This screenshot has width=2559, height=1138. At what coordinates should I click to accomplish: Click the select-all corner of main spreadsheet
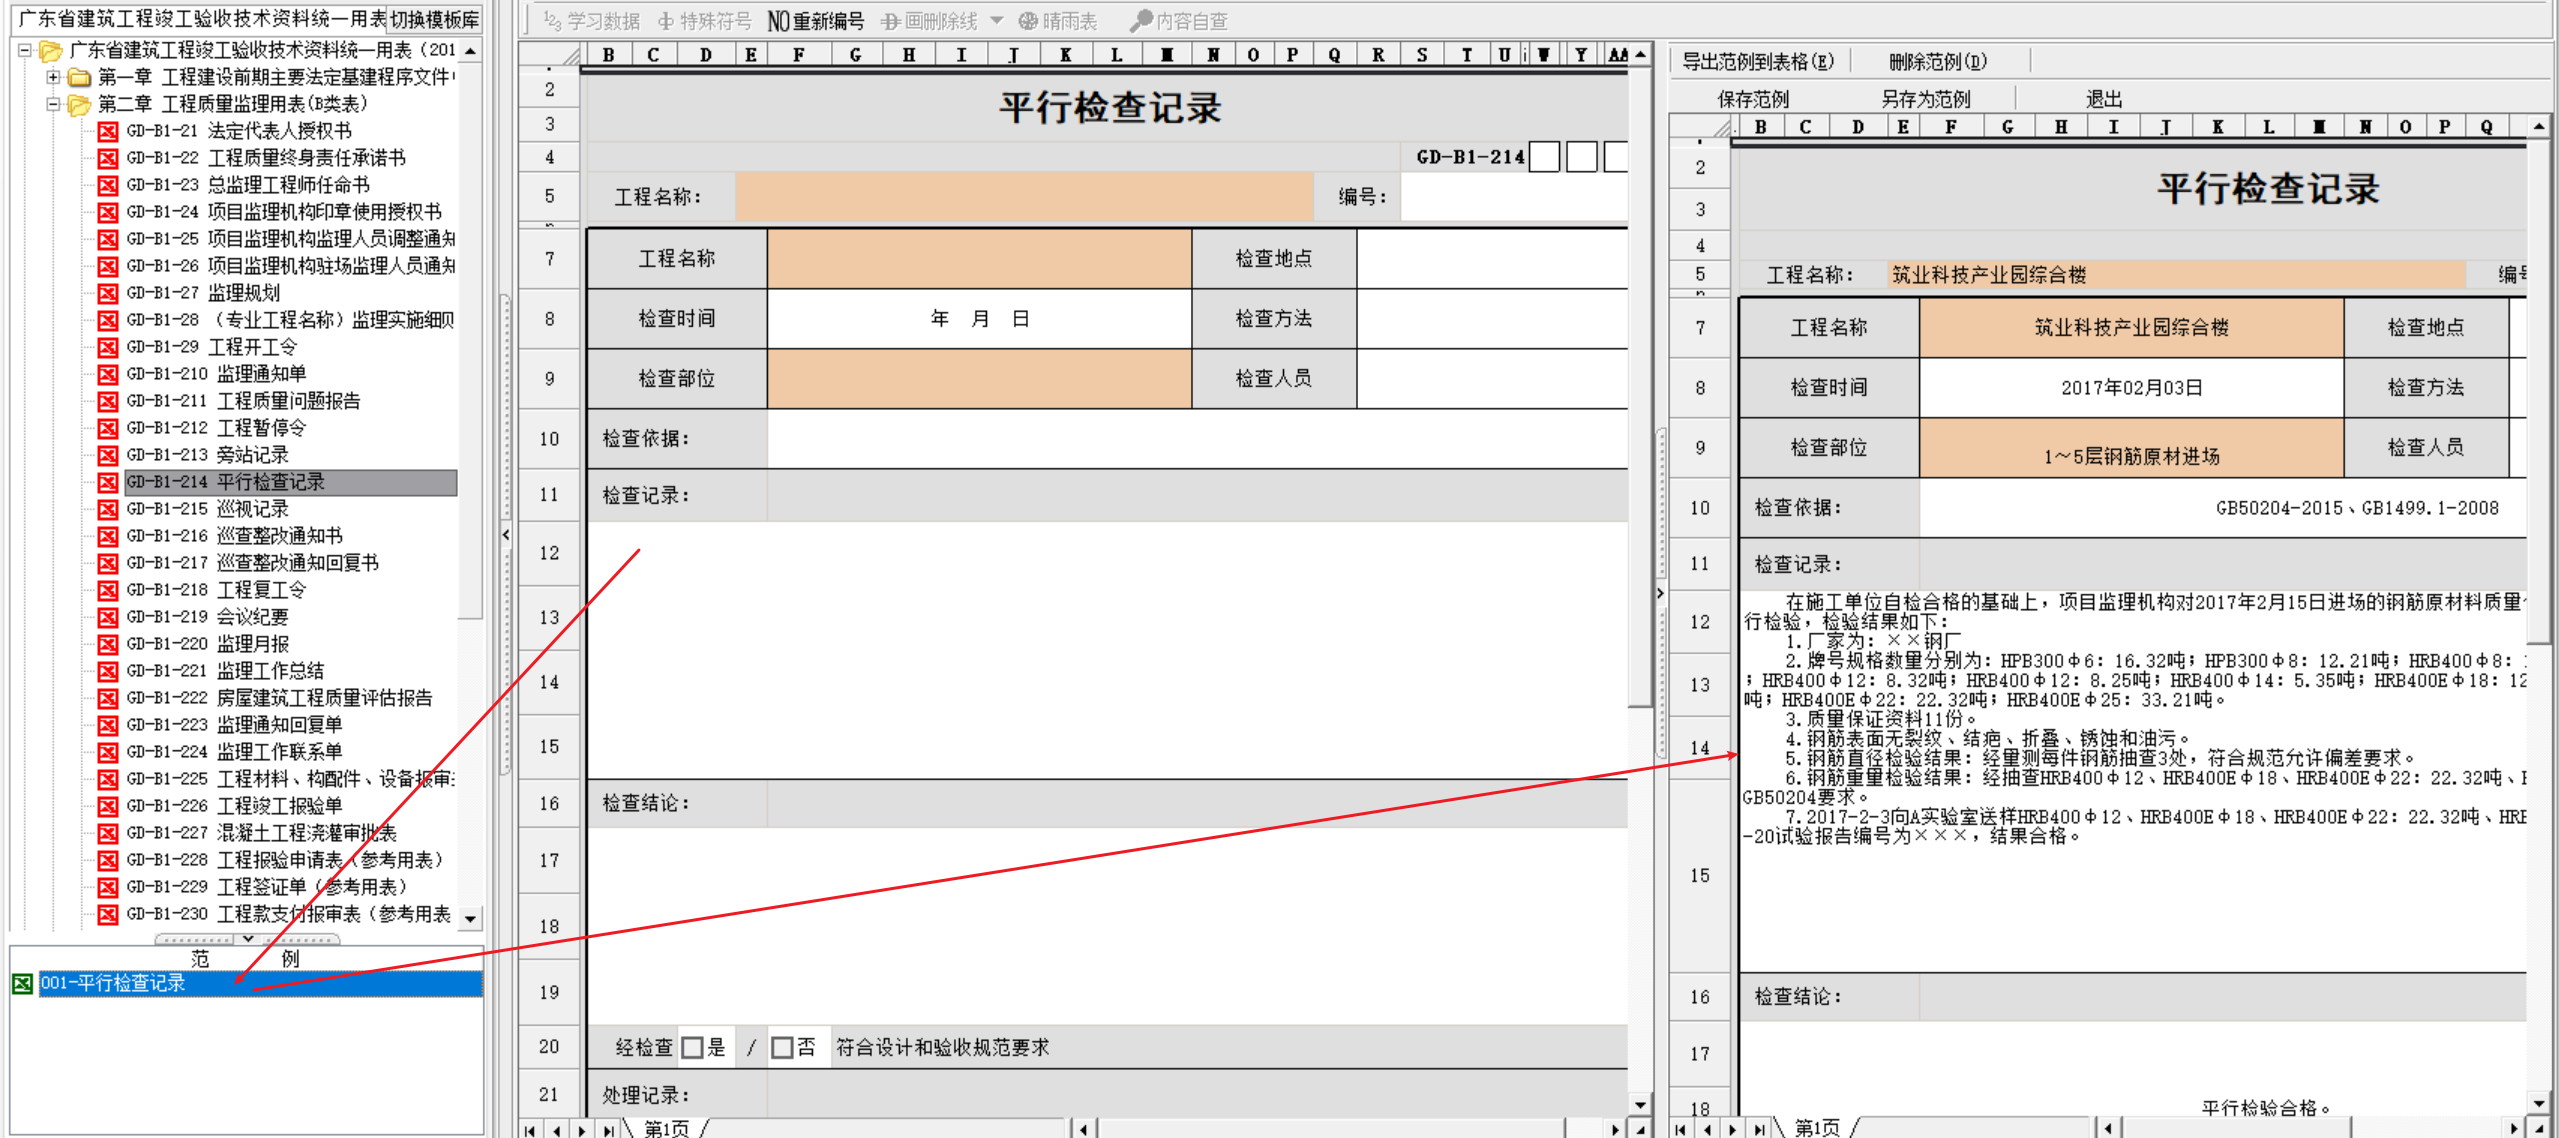tap(552, 55)
